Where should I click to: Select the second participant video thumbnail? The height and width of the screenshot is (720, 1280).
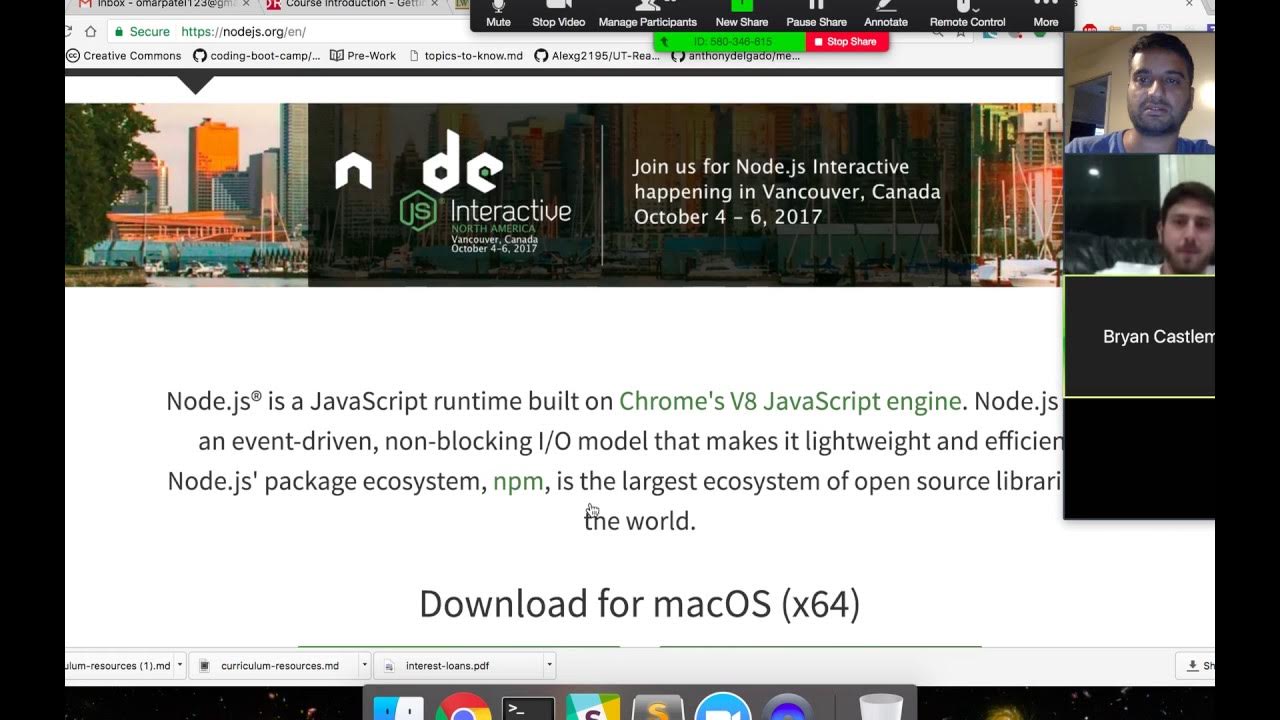click(1139, 215)
